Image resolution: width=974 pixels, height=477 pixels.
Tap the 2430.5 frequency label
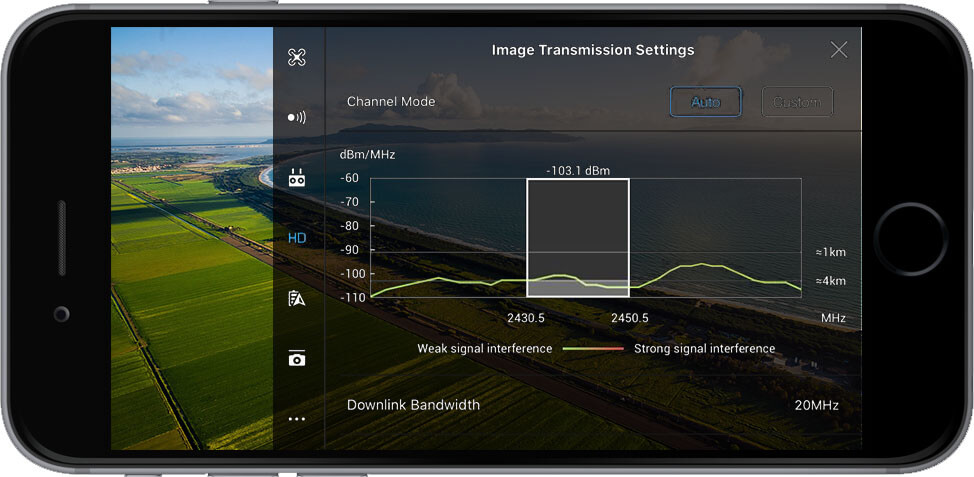pos(526,318)
